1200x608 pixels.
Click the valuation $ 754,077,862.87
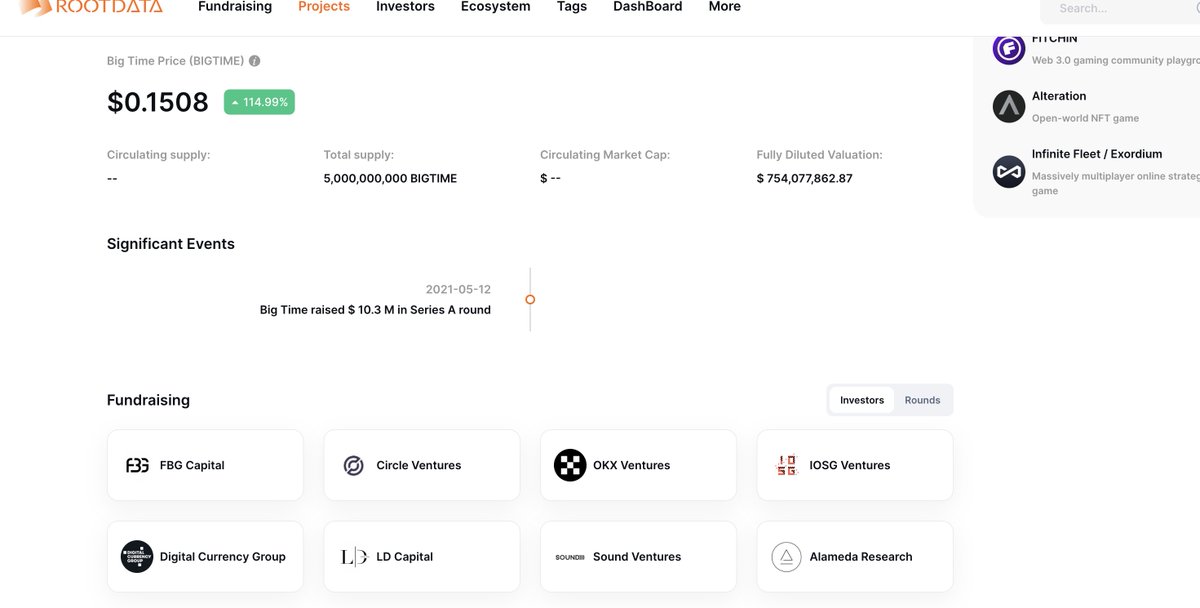point(805,178)
